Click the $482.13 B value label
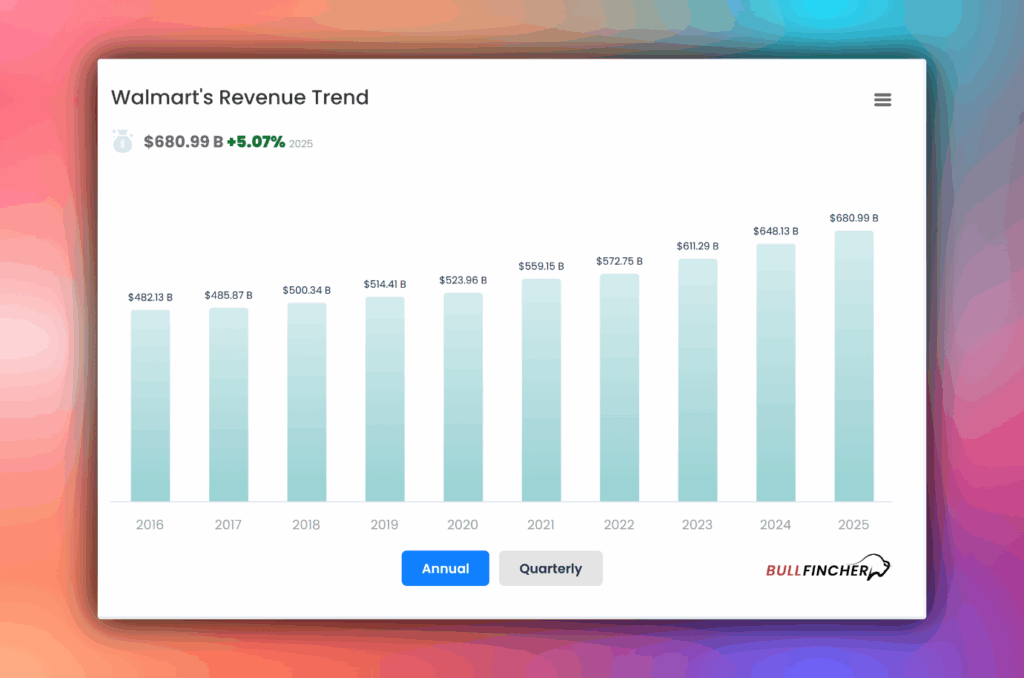 pyautogui.click(x=149, y=296)
